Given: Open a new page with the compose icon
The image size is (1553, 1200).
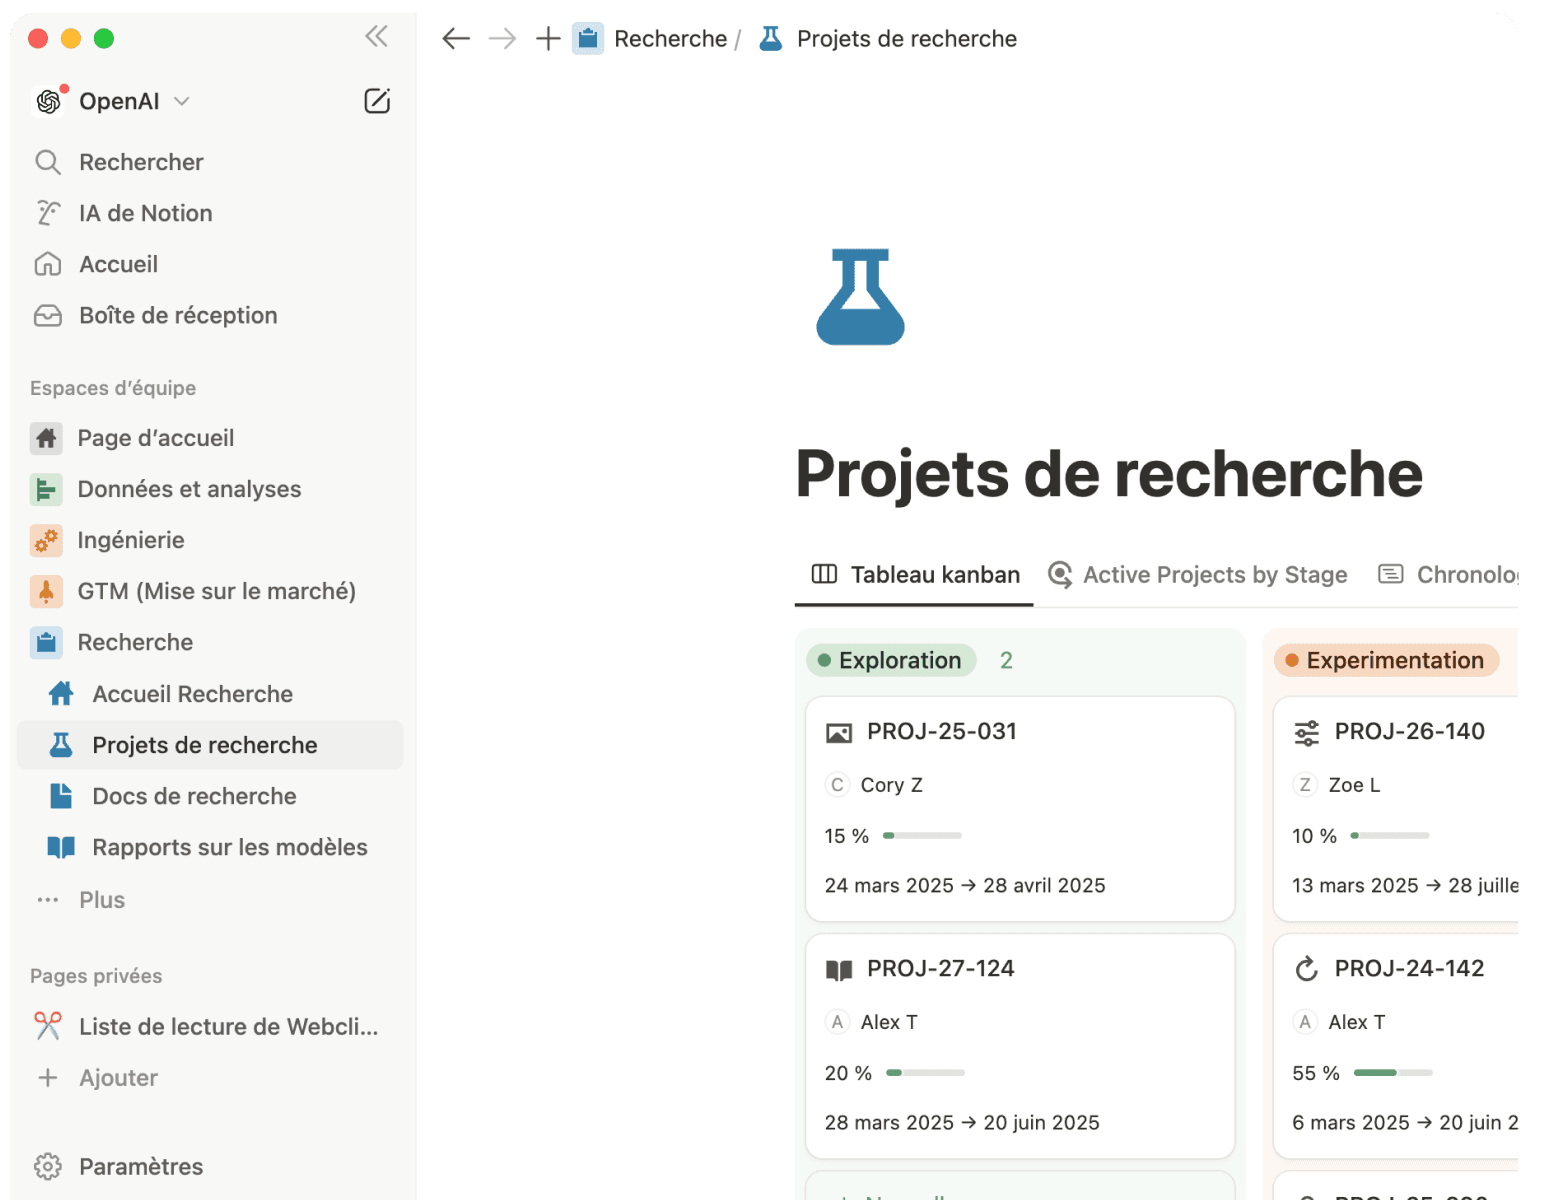Looking at the screenshot, I should coord(377,100).
